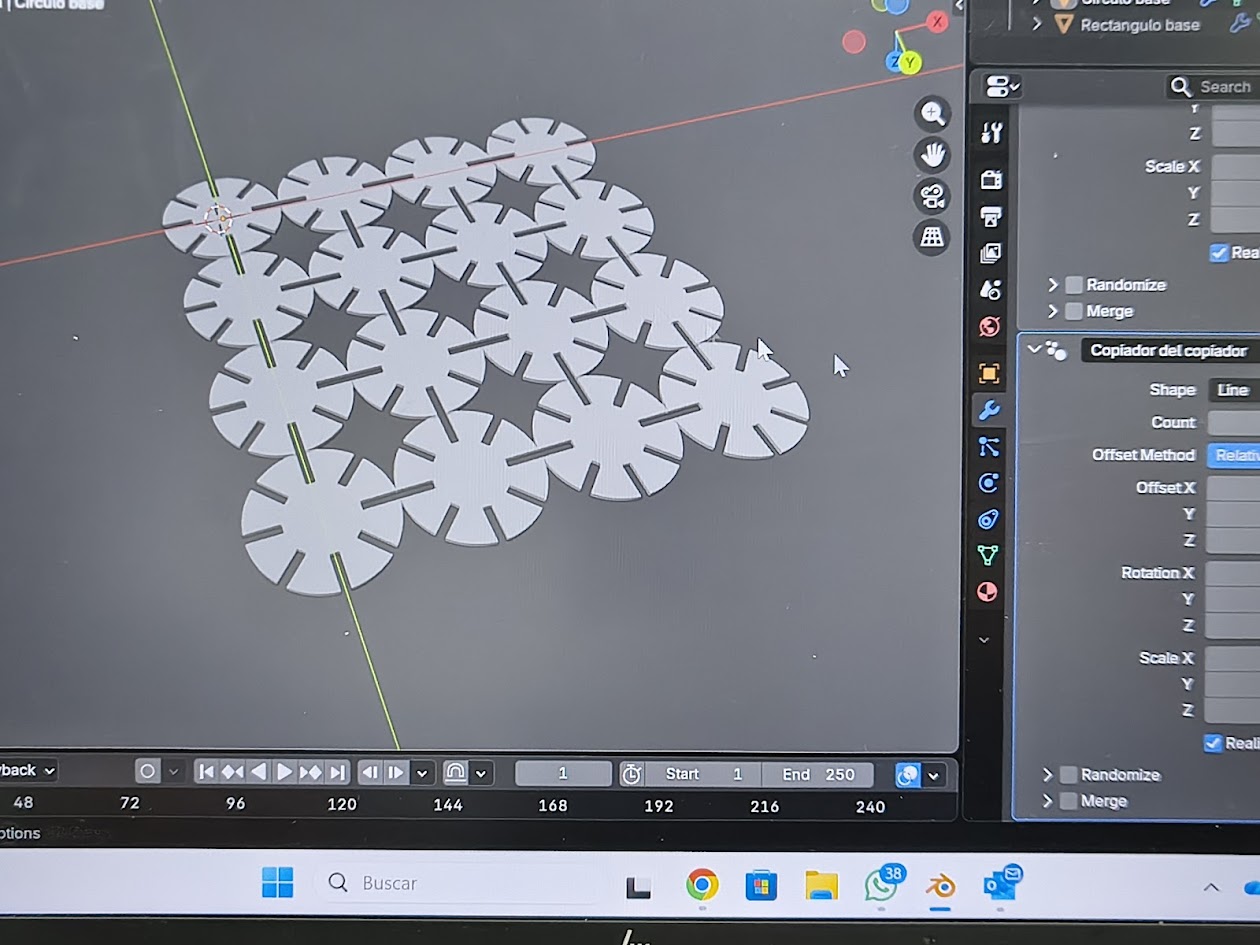
Task: Click the Copiador del copiador name field
Action: [x=1170, y=350]
